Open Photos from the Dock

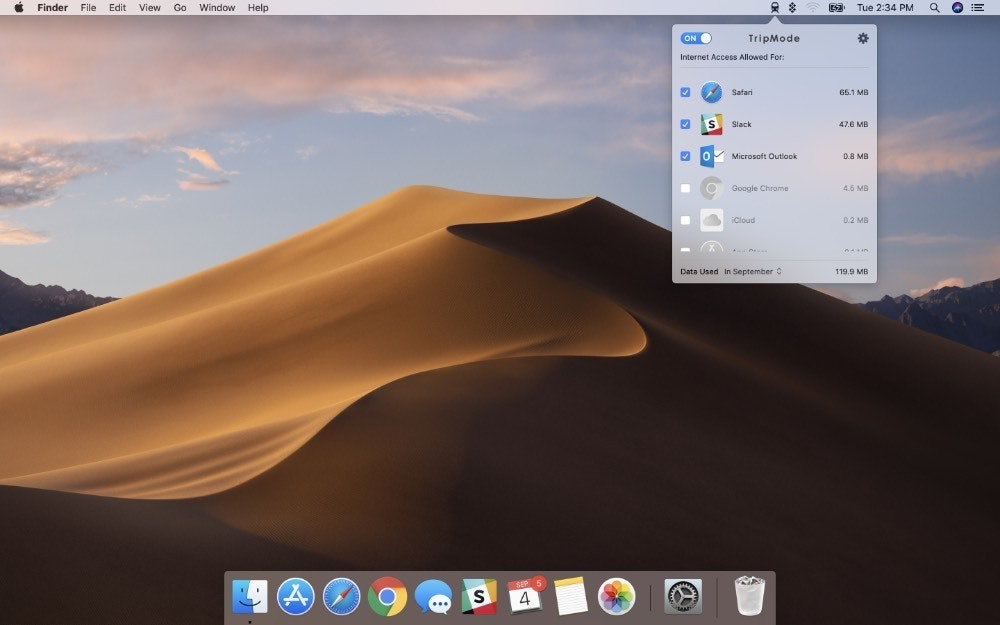pos(616,596)
